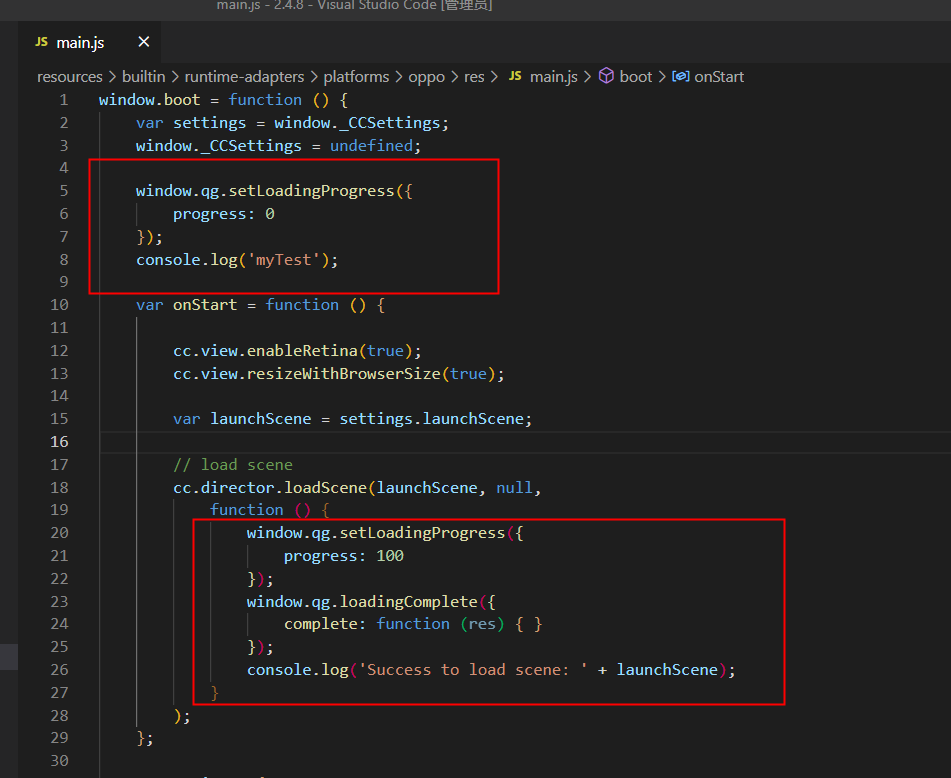Click 'settings' in the var declaration on line 2
The width and height of the screenshot is (951, 778).
(209, 123)
